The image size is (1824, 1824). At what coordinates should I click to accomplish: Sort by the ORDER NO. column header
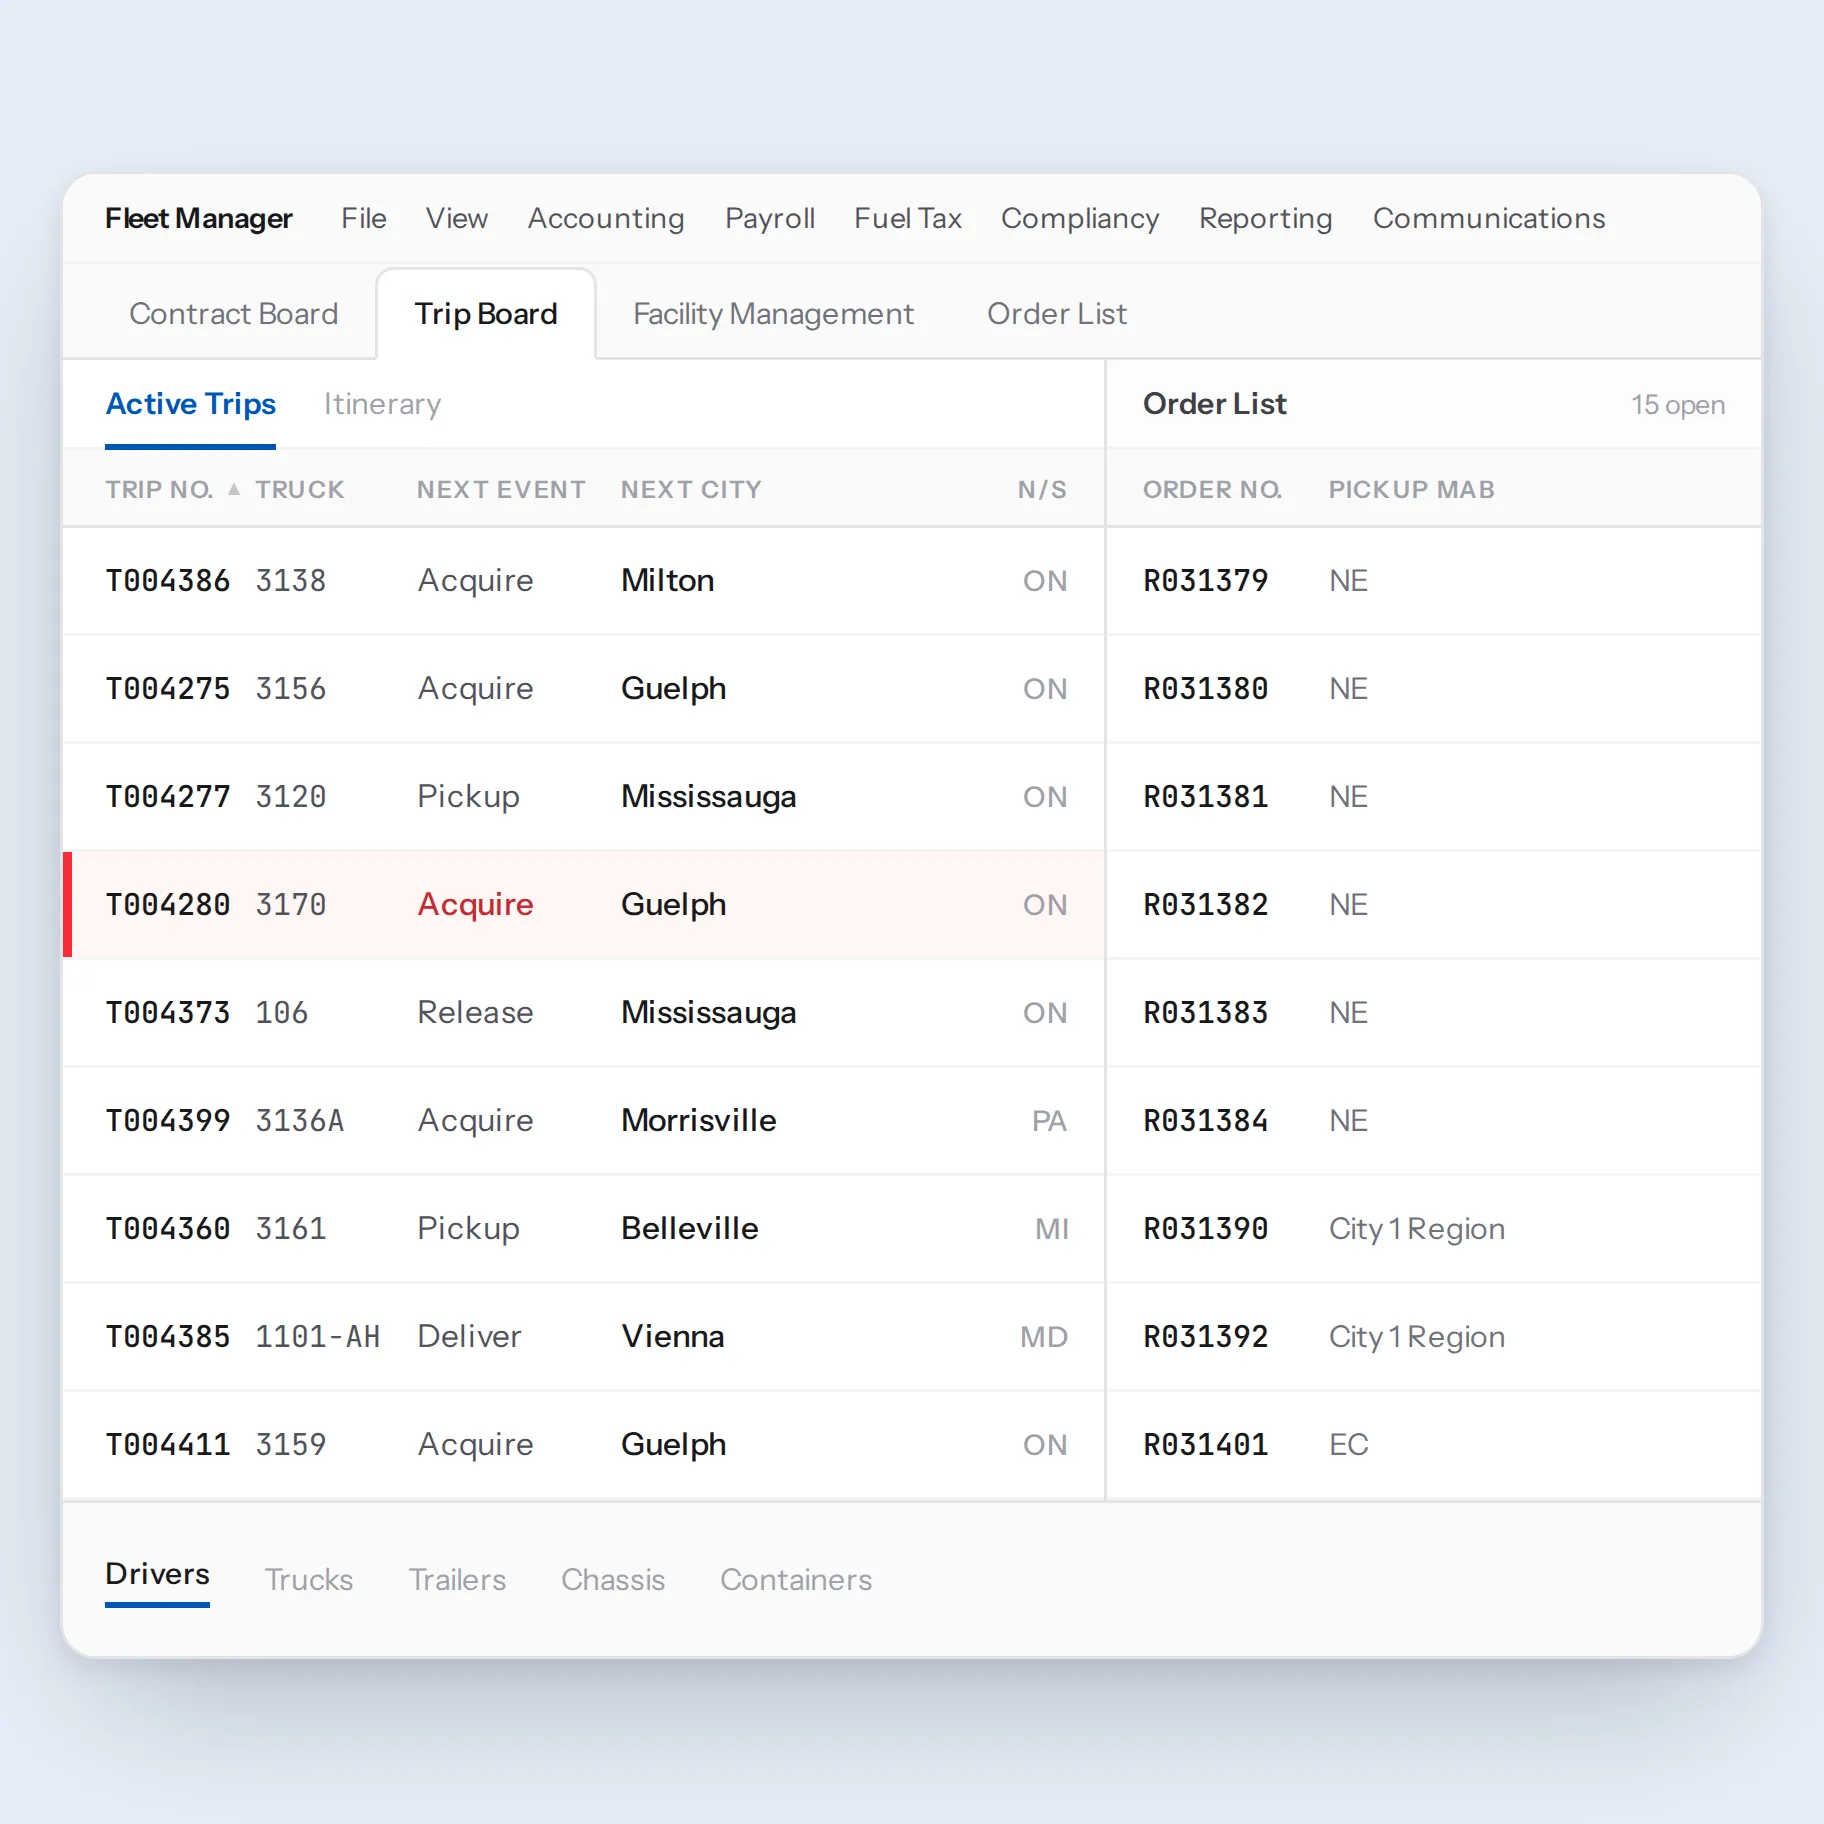(1212, 489)
